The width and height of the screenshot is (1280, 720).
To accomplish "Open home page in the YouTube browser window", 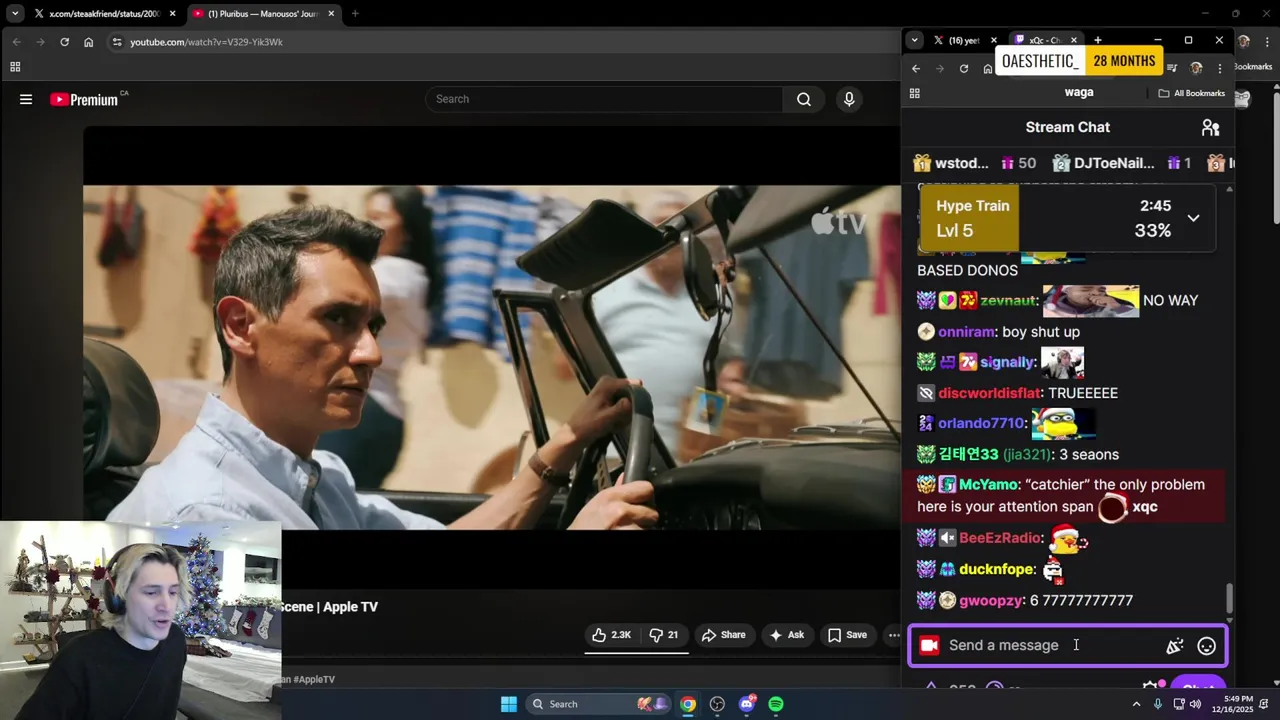I will tap(88, 42).
